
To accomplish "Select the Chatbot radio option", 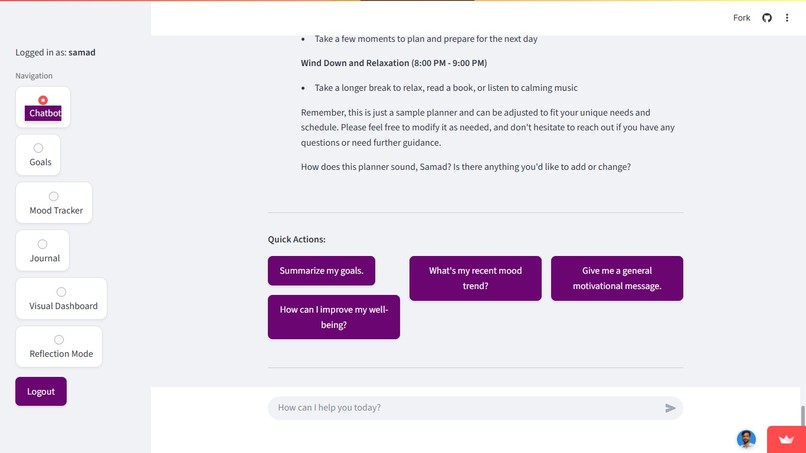I will (x=43, y=100).
